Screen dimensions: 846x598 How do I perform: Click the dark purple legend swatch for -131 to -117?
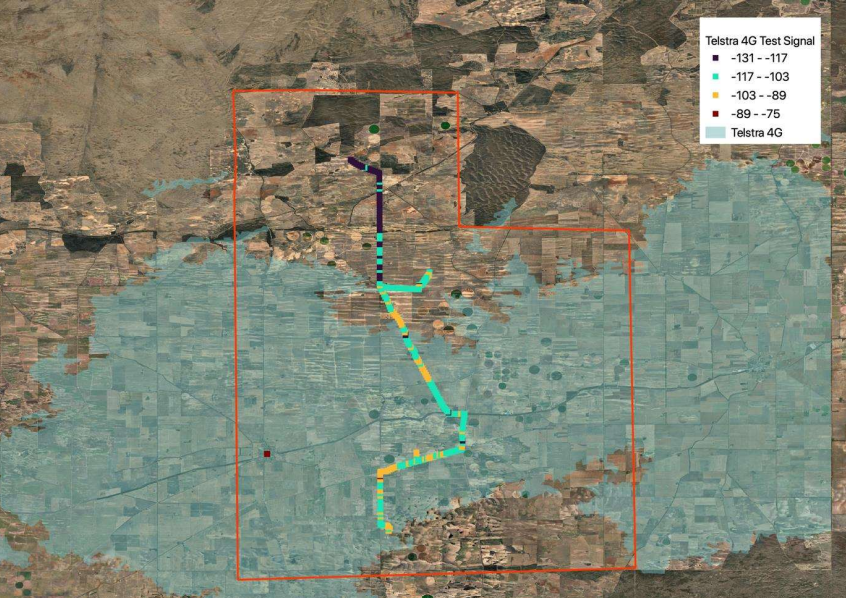pos(716,58)
